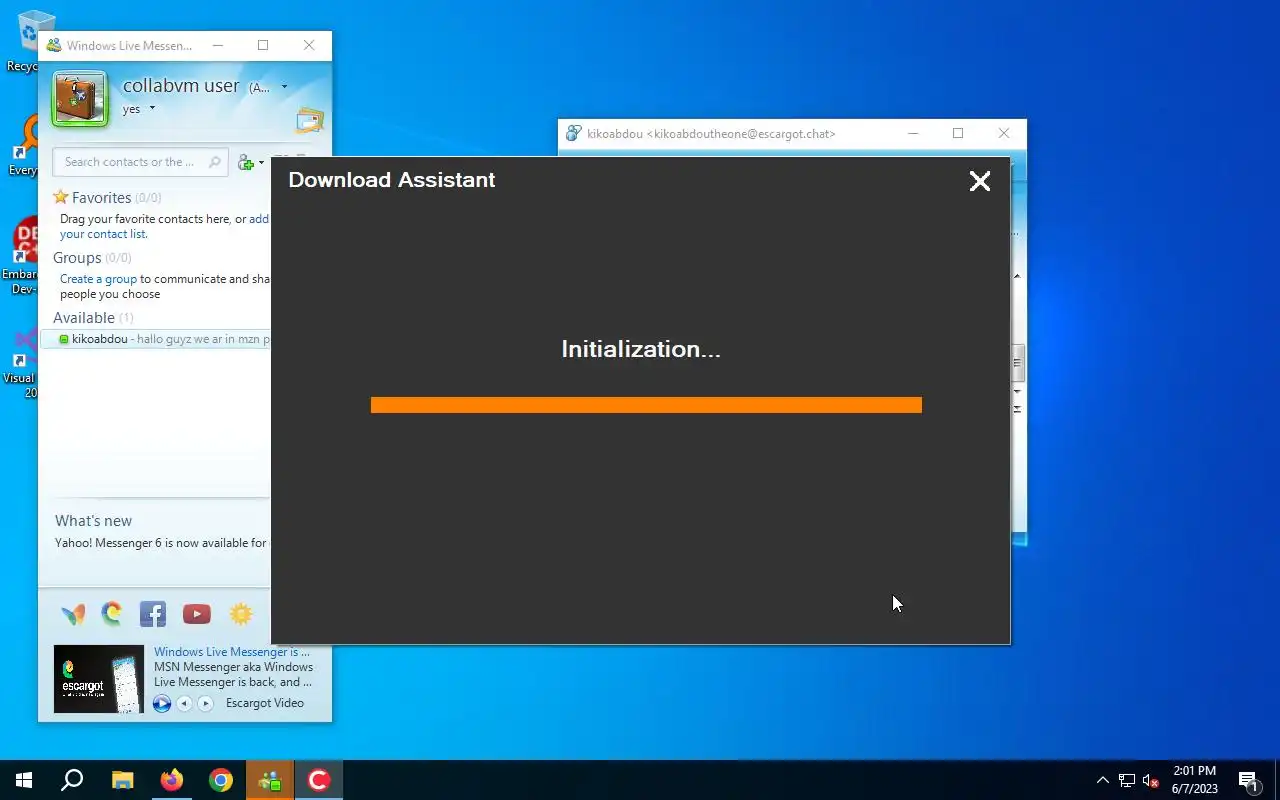This screenshot has height=800, width=1280.
Task: Click the 'Escargot Video' label
Action: pyautogui.click(x=265, y=703)
